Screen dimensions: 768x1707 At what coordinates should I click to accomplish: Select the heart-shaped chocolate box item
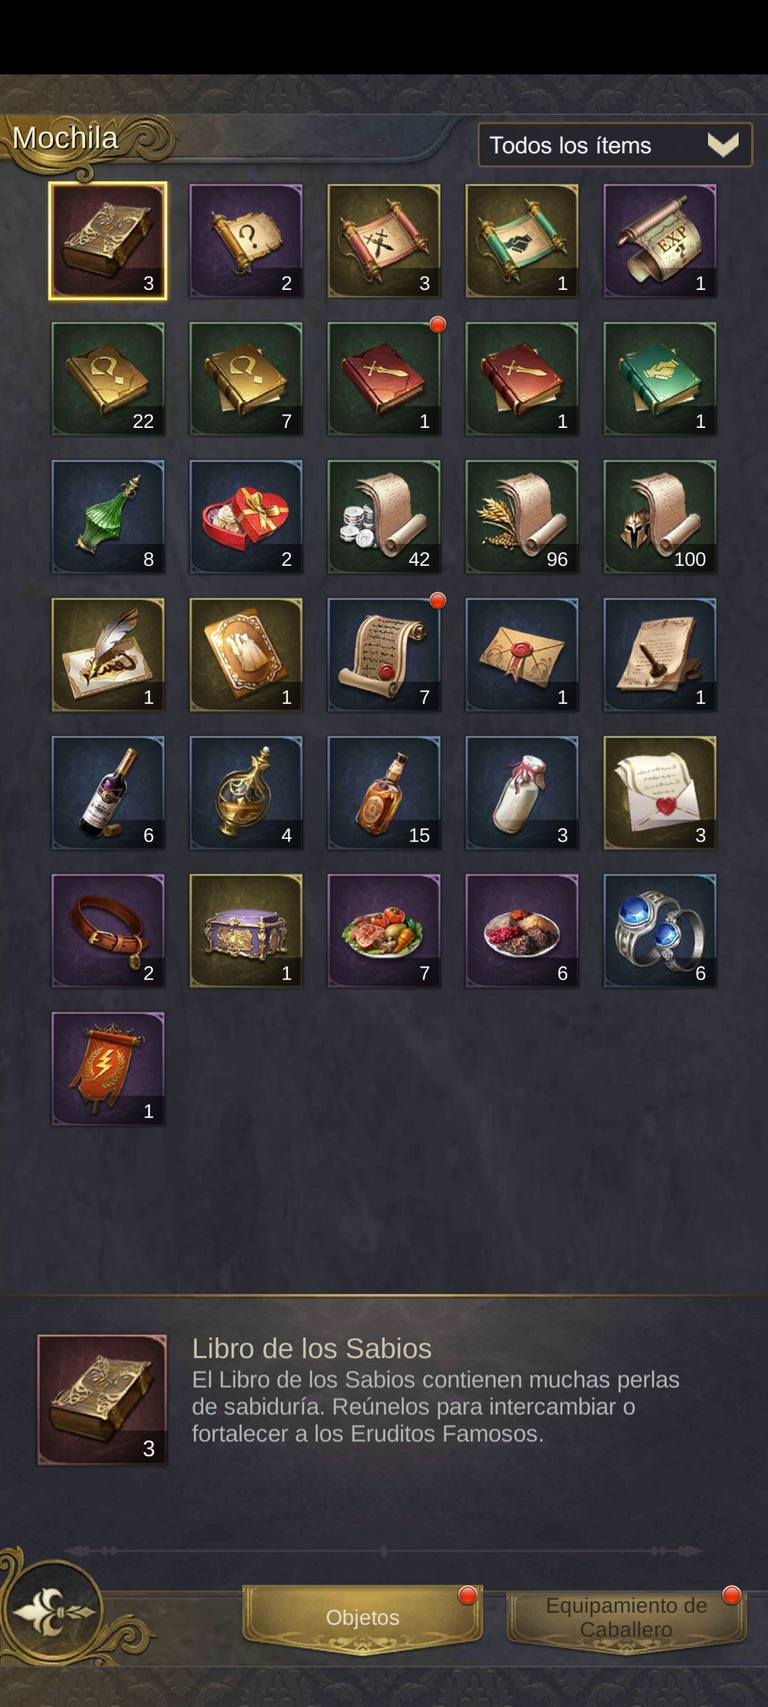pyautogui.click(x=246, y=517)
